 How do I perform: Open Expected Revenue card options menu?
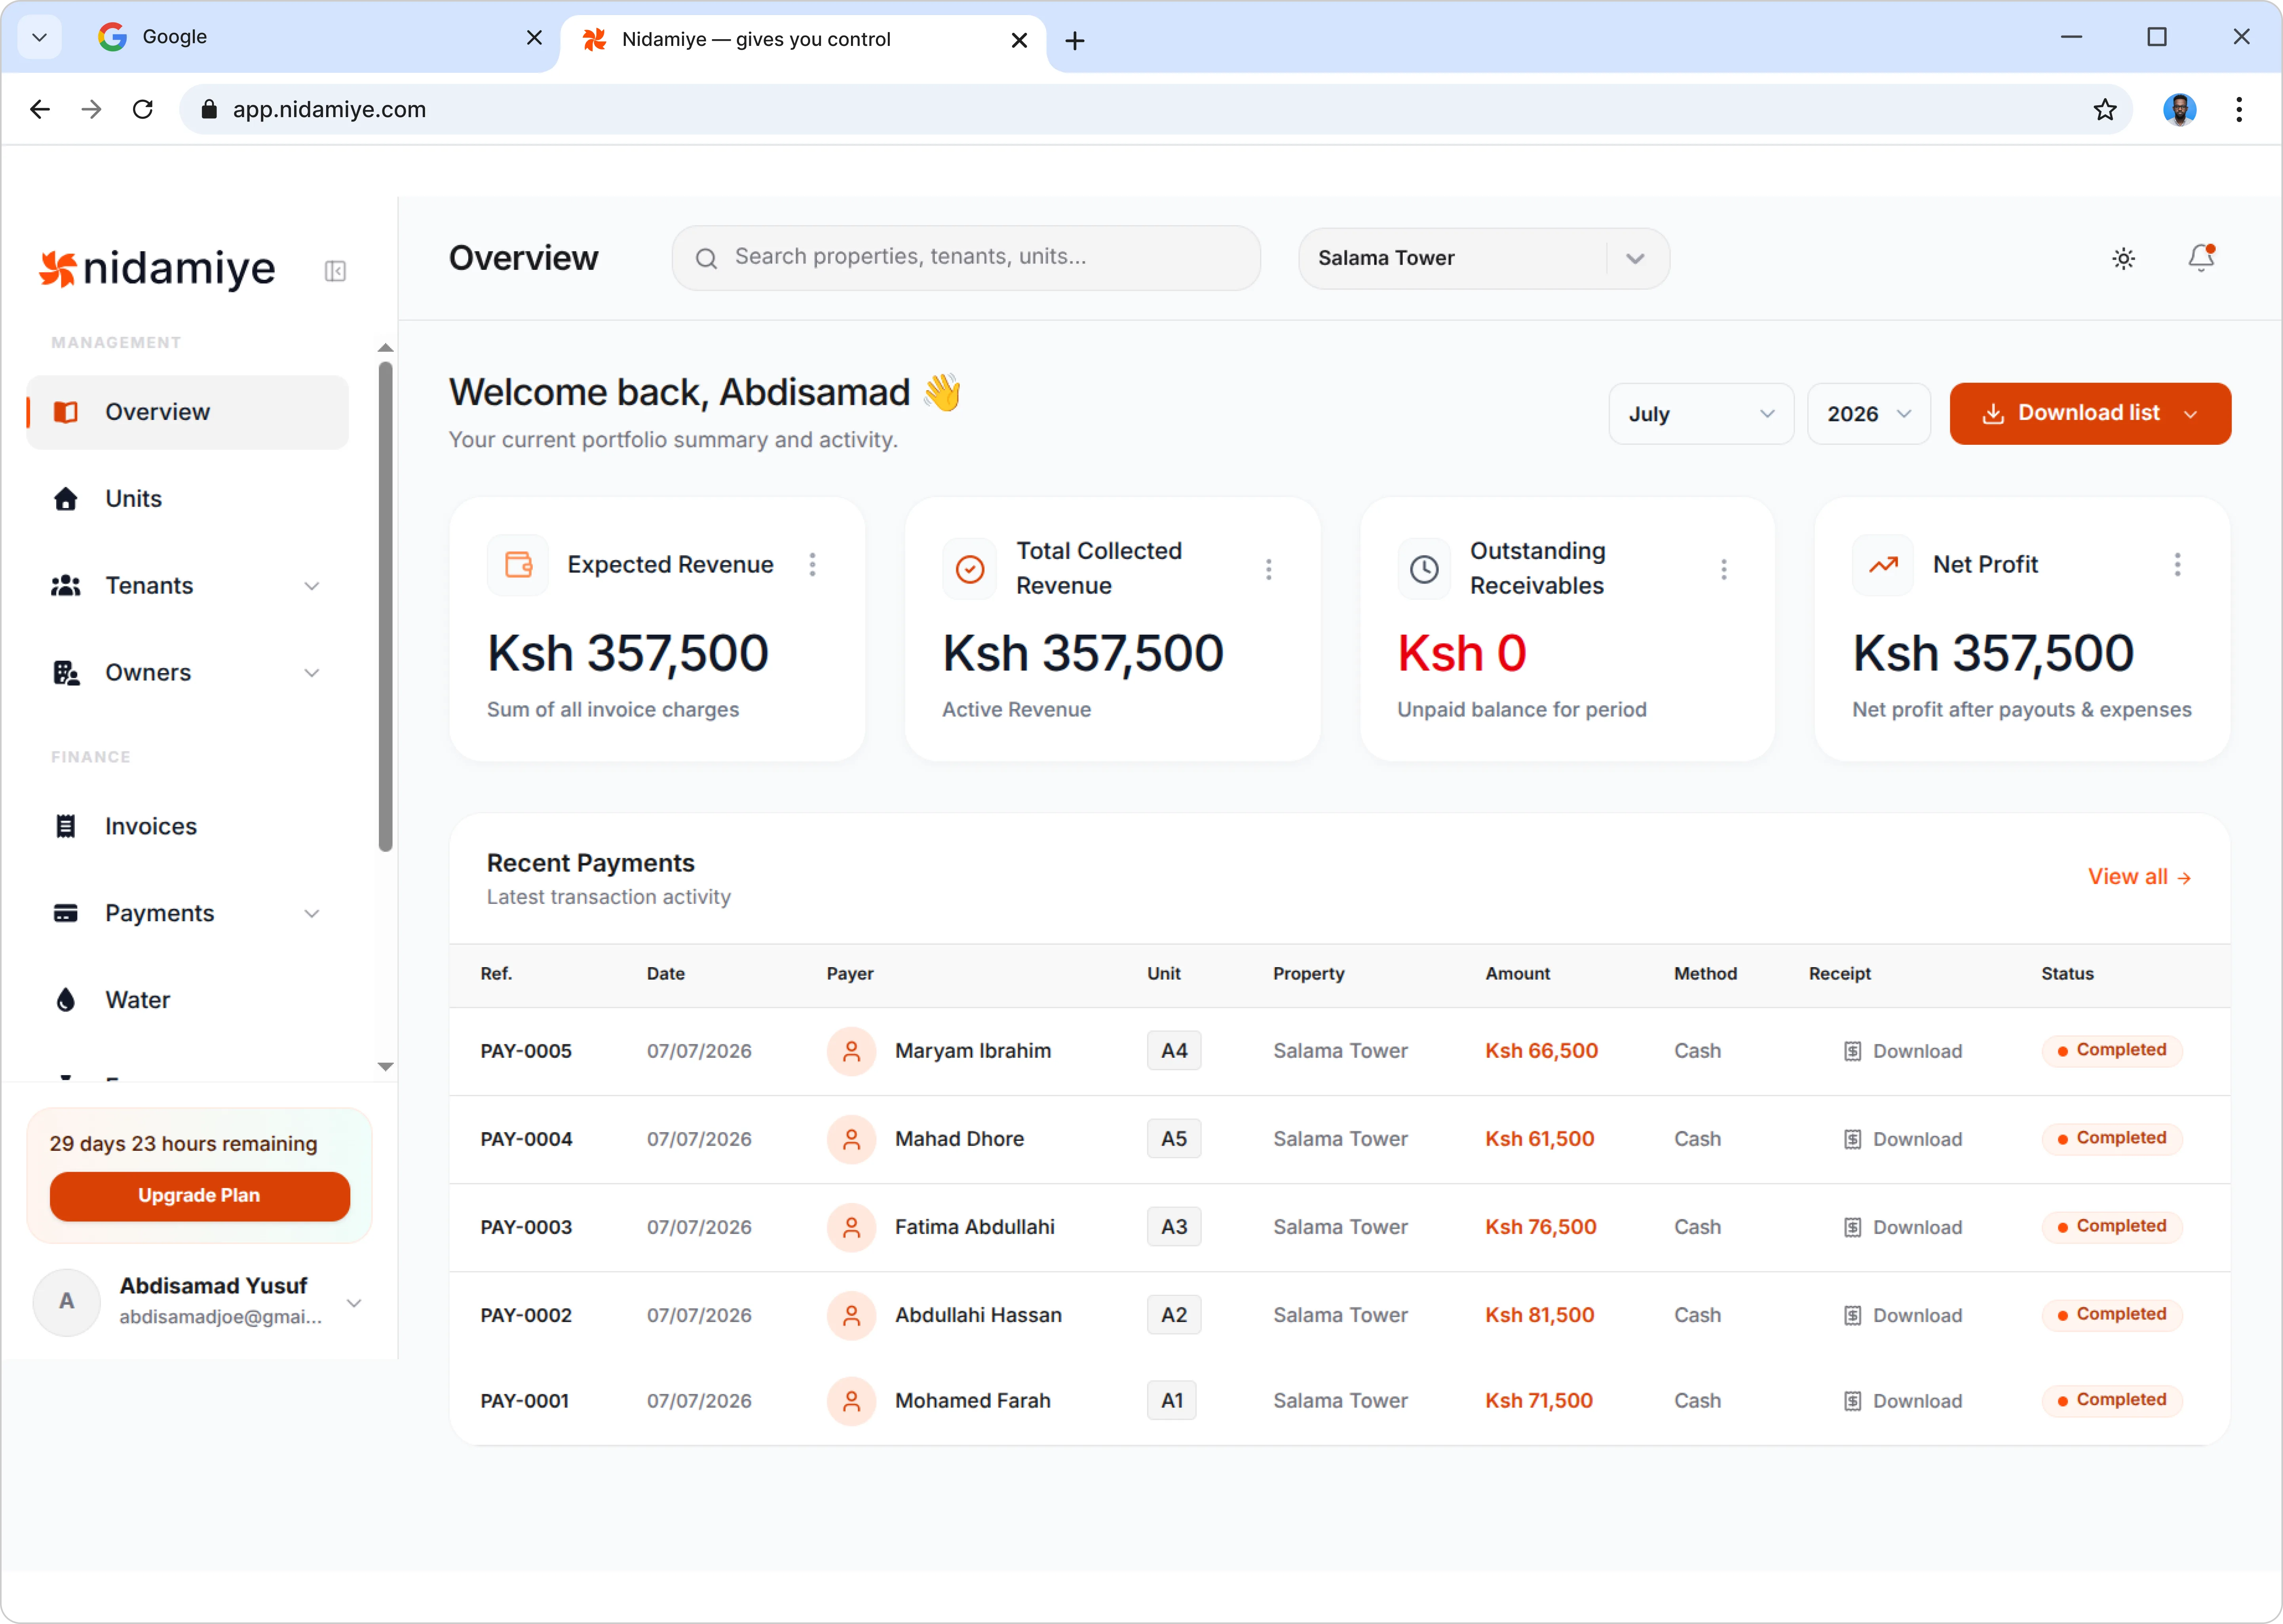[812, 565]
